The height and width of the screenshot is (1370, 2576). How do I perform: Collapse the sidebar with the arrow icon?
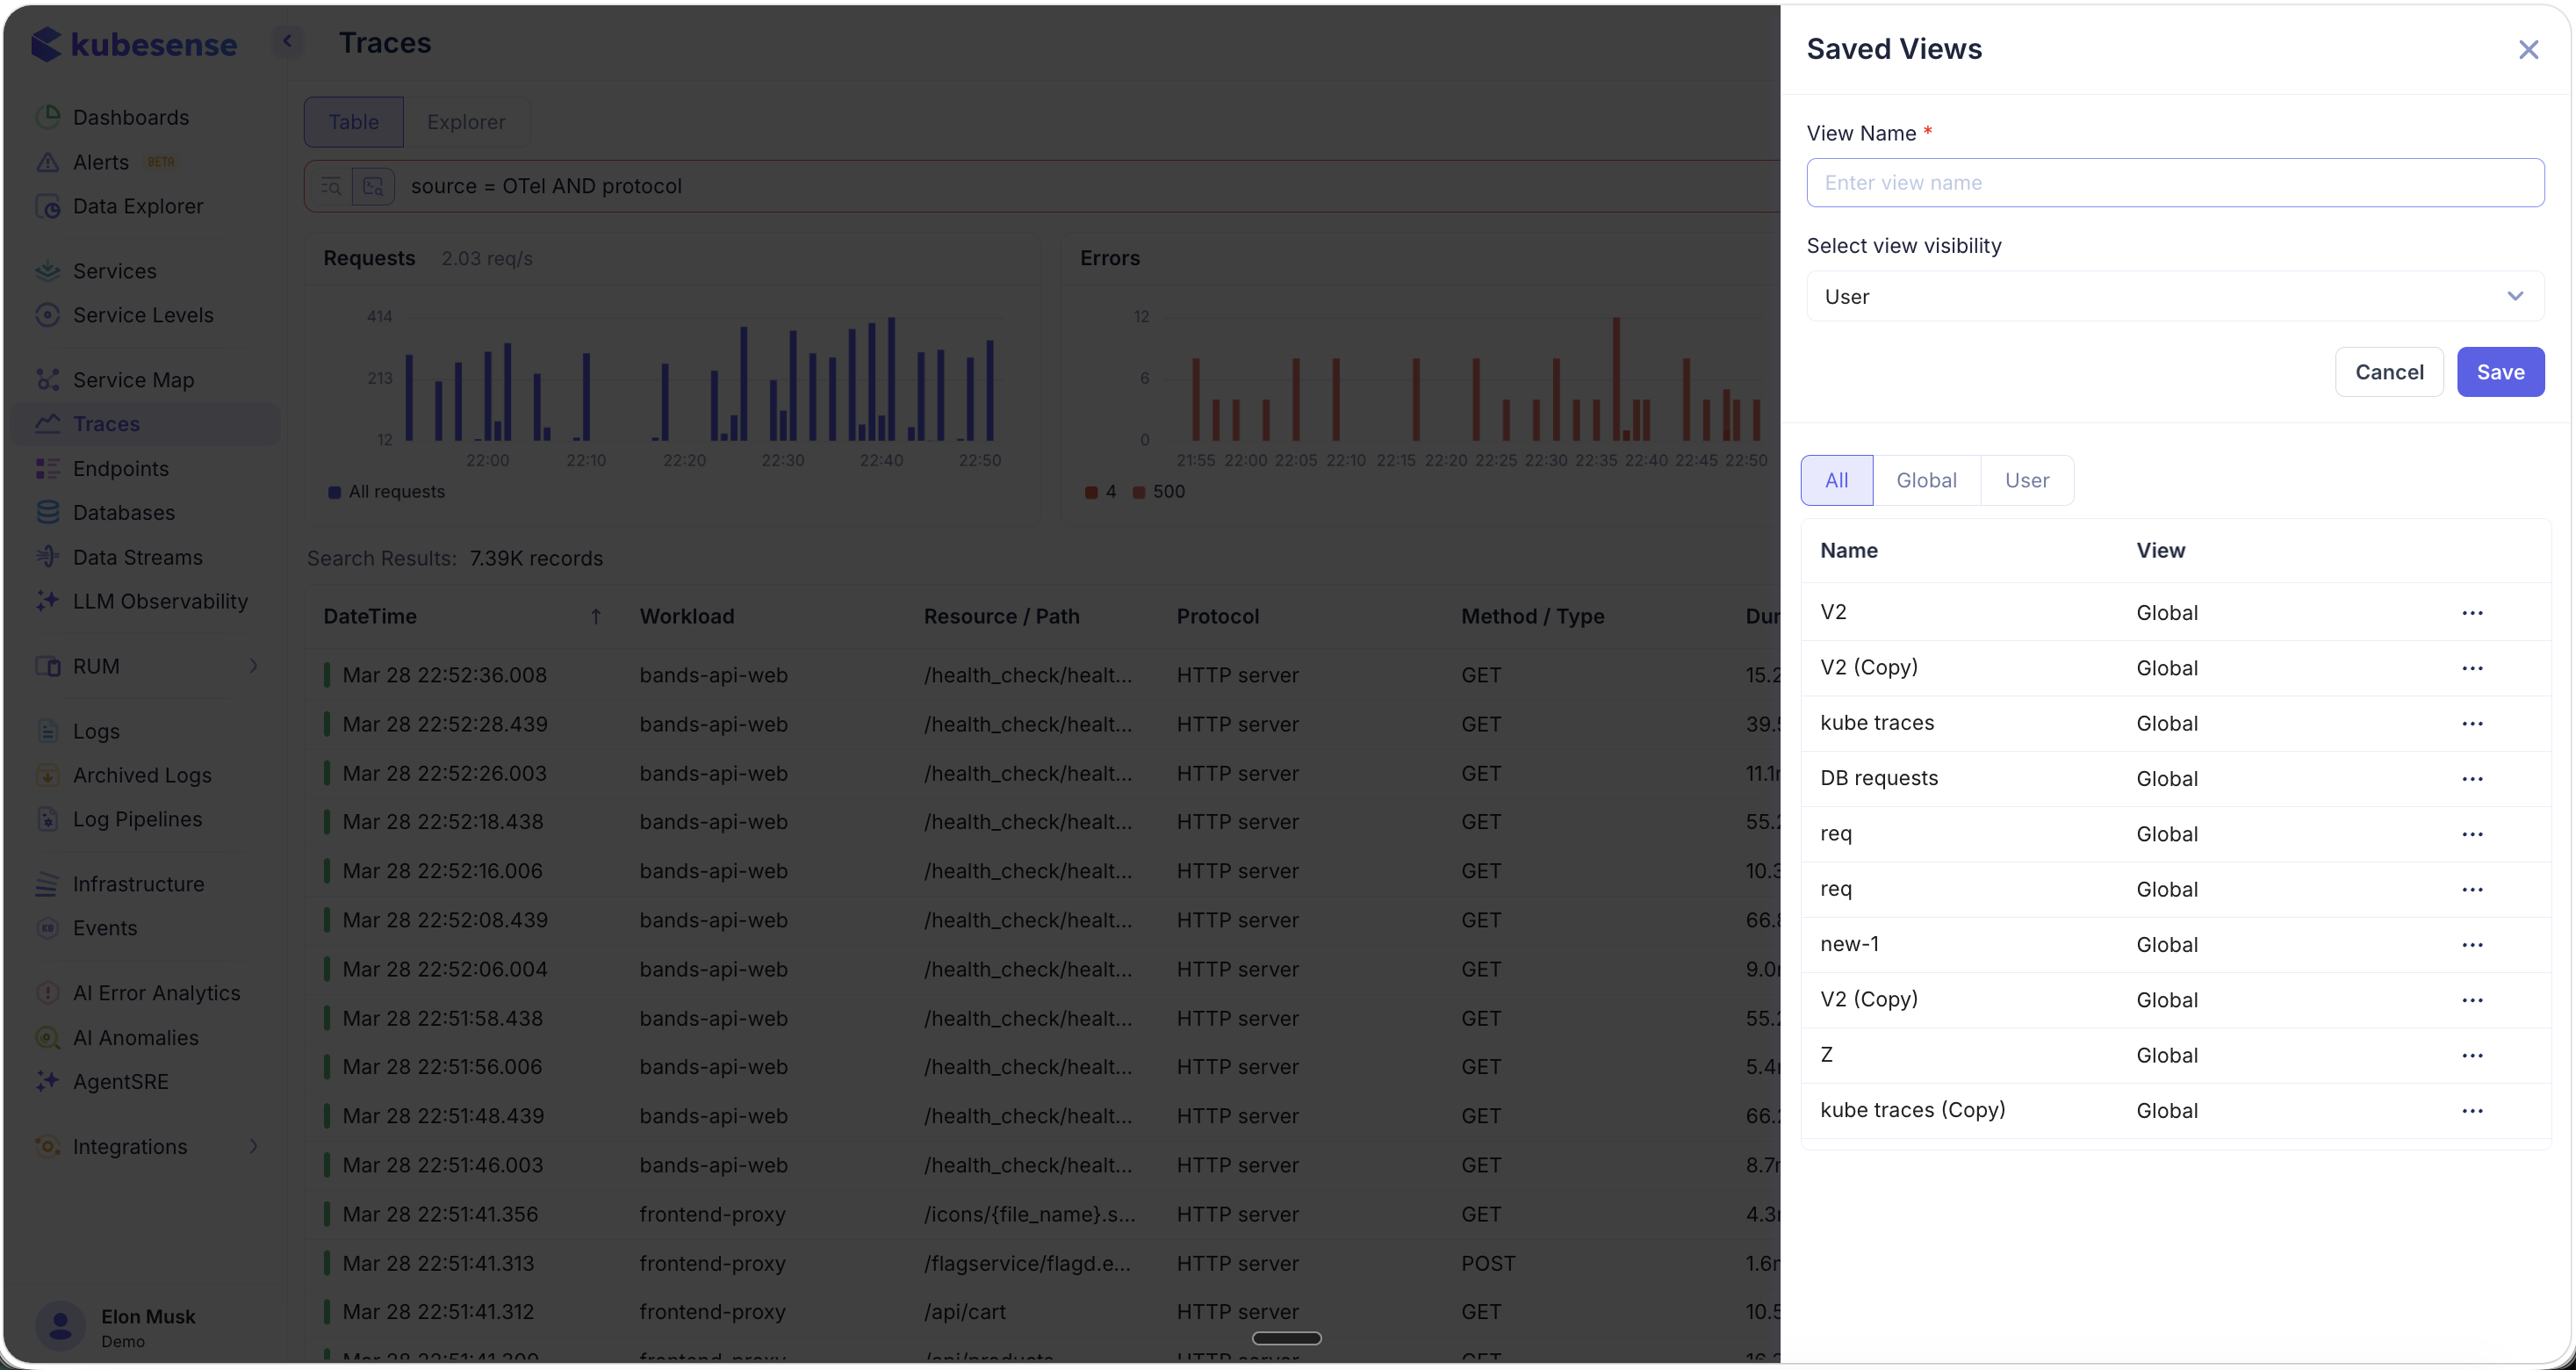click(x=287, y=41)
